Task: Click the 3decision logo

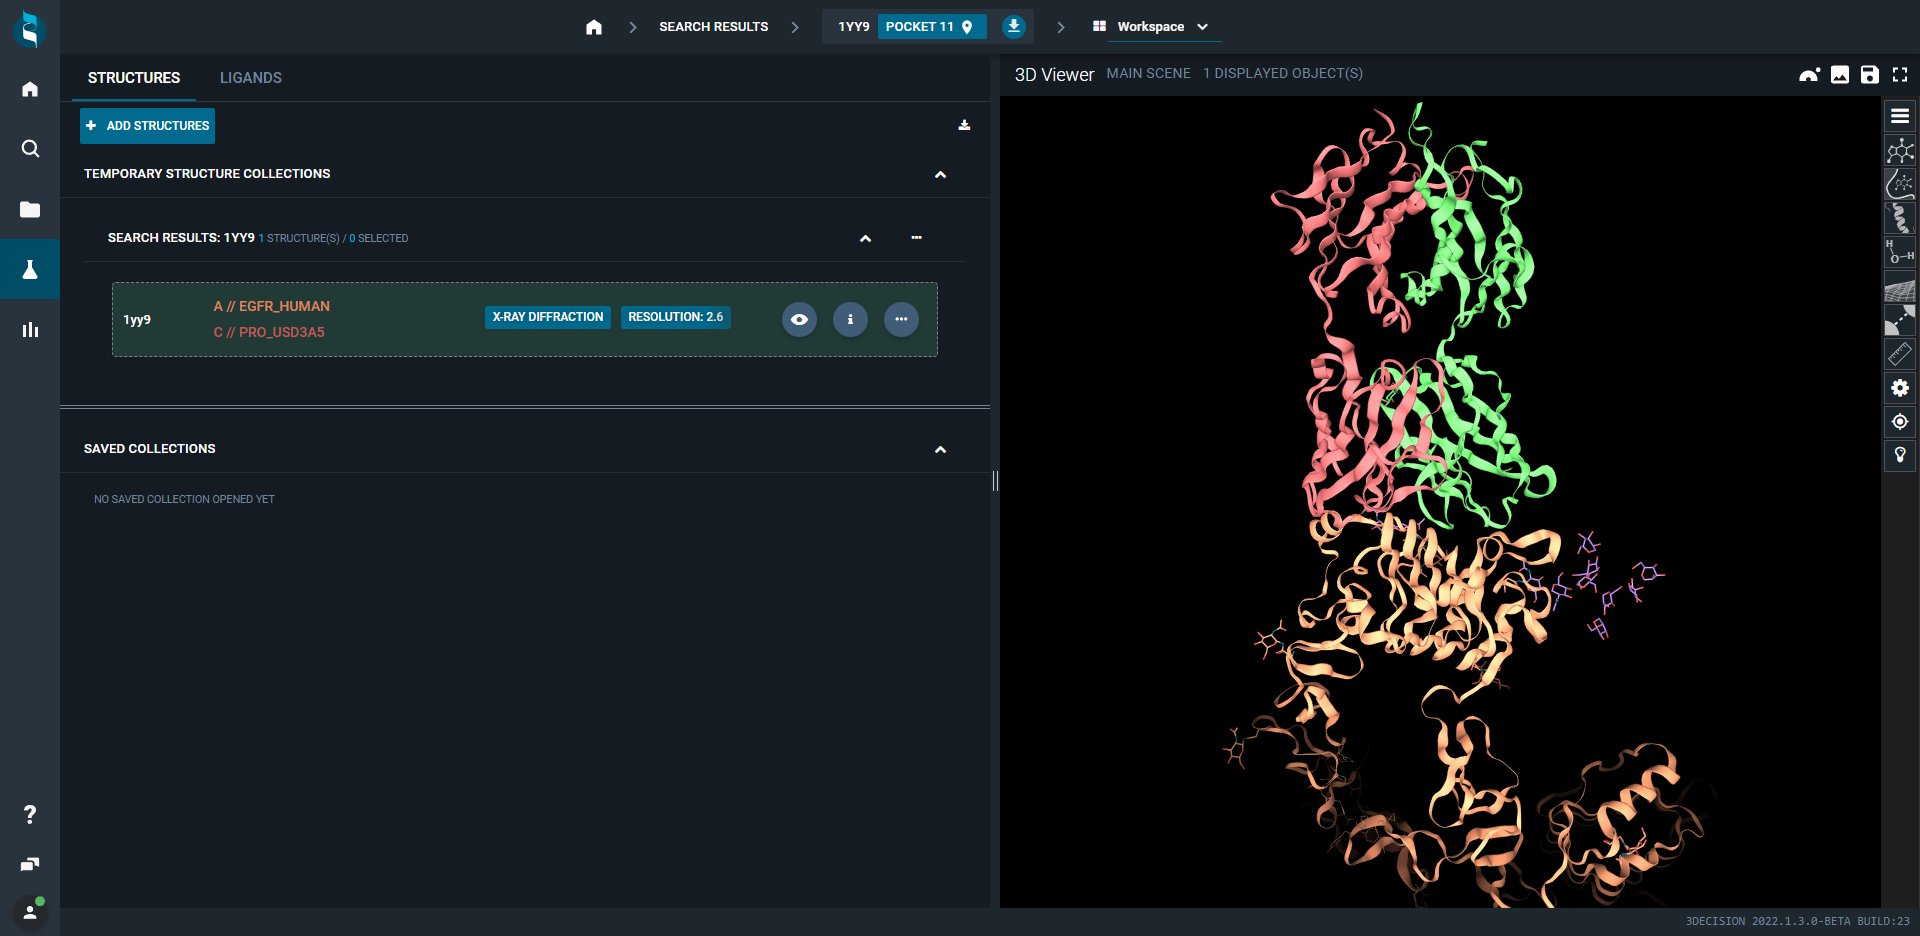Action: 30,28
